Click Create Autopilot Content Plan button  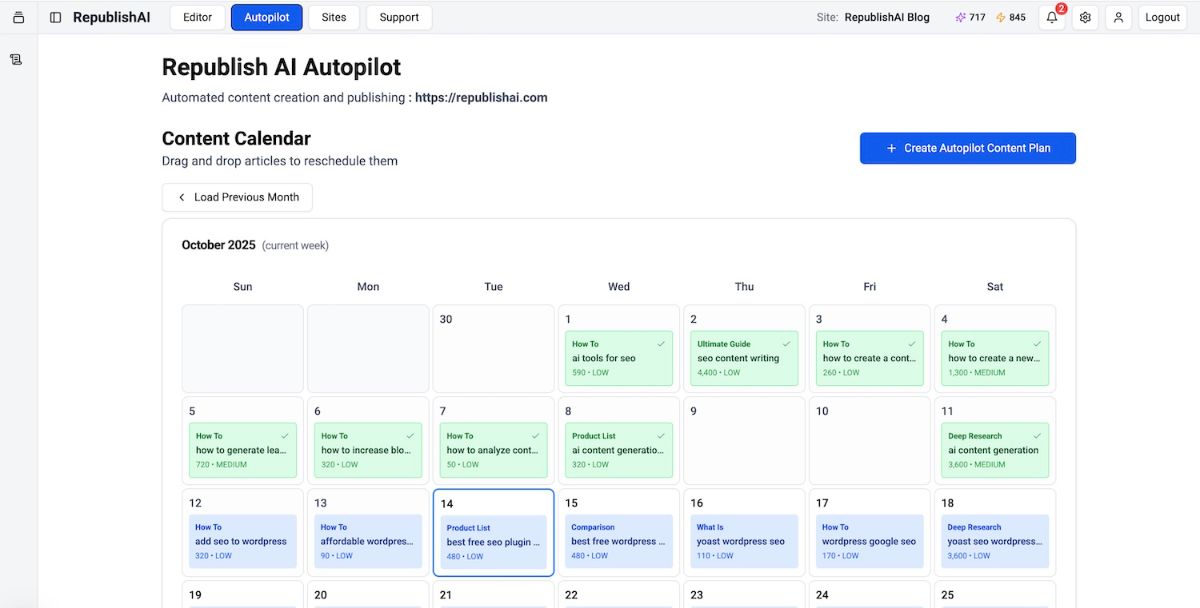[x=967, y=148]
